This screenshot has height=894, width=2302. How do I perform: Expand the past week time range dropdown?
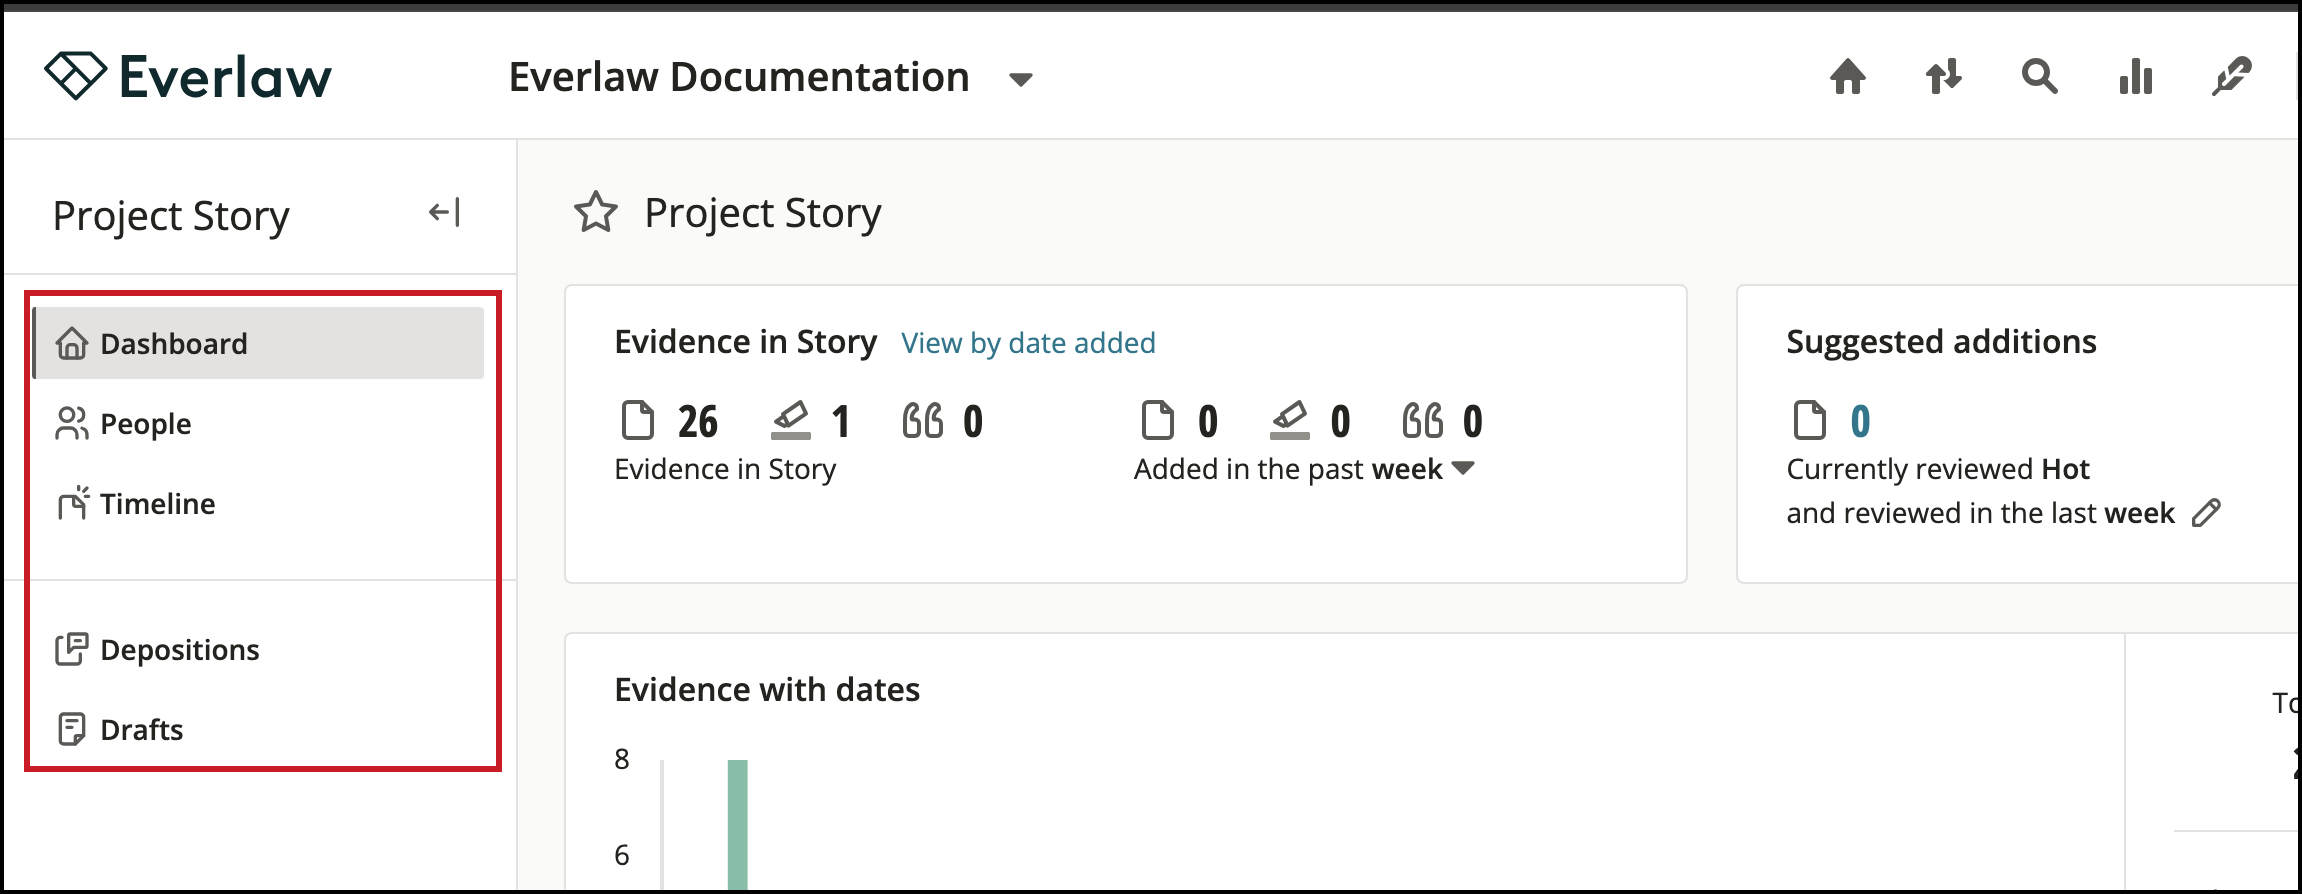pos(1463,468)
